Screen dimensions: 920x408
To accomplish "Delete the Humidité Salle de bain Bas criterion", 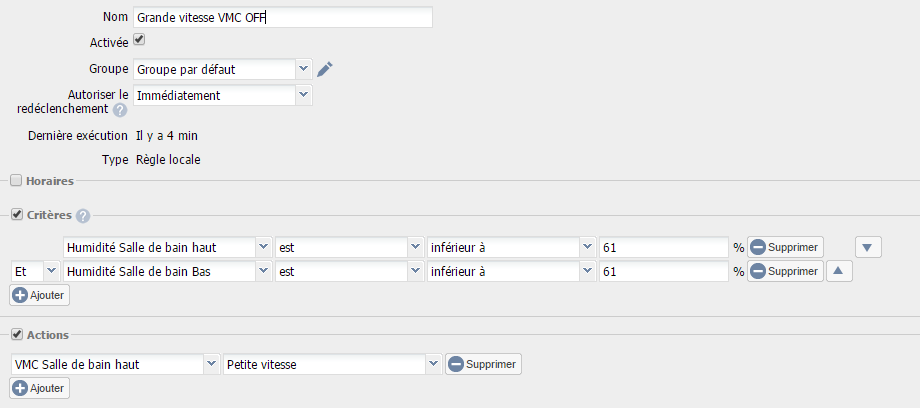I will (785, 271).
